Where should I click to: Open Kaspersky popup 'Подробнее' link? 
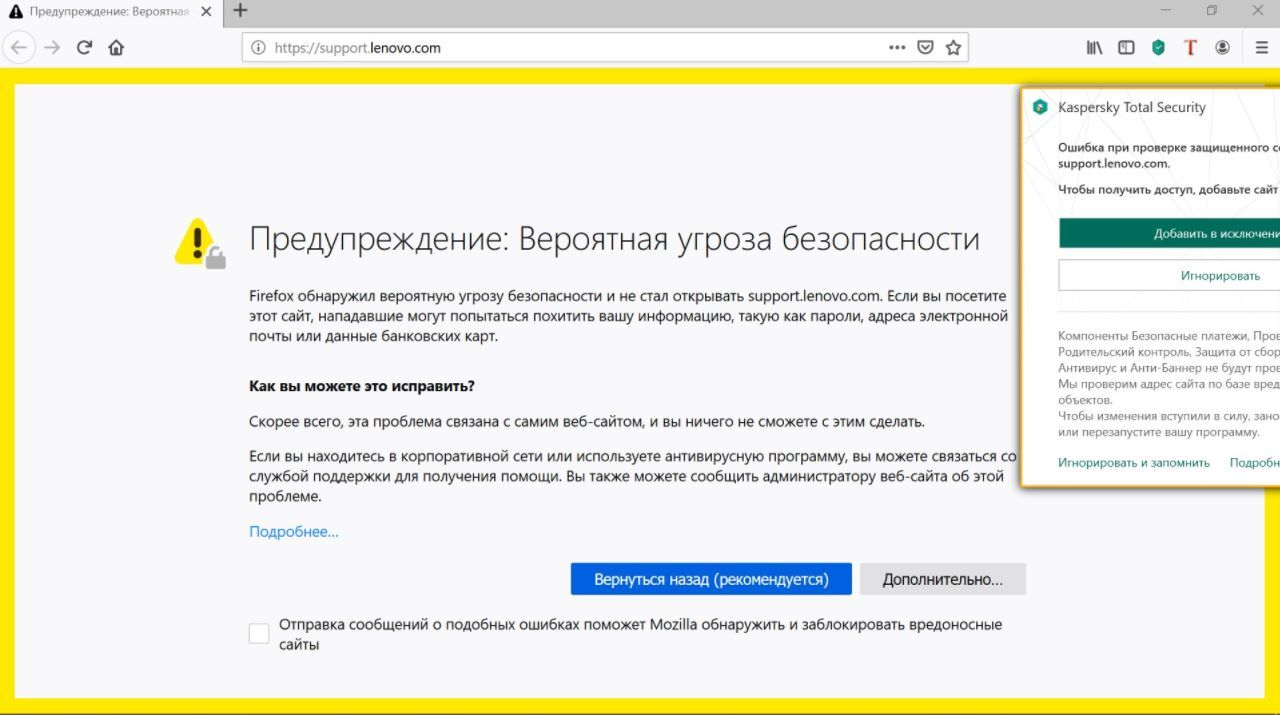[x=1254, y=462]
